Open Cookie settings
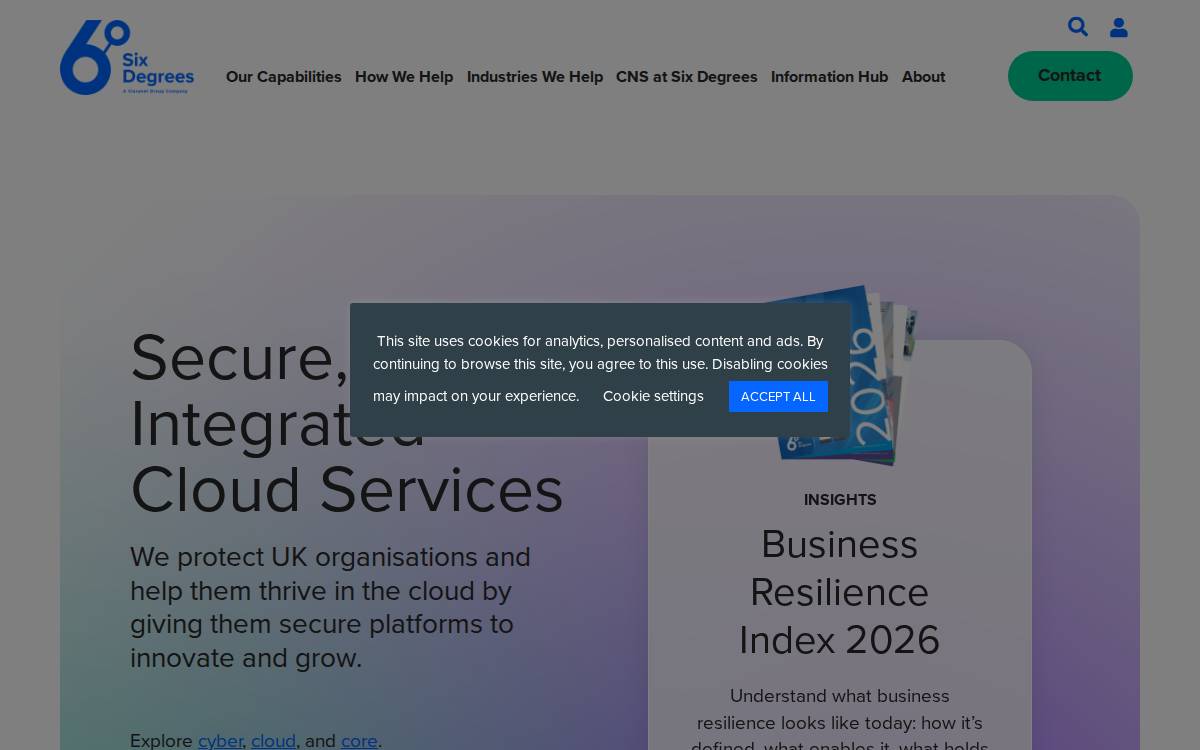 pos(653,396)
